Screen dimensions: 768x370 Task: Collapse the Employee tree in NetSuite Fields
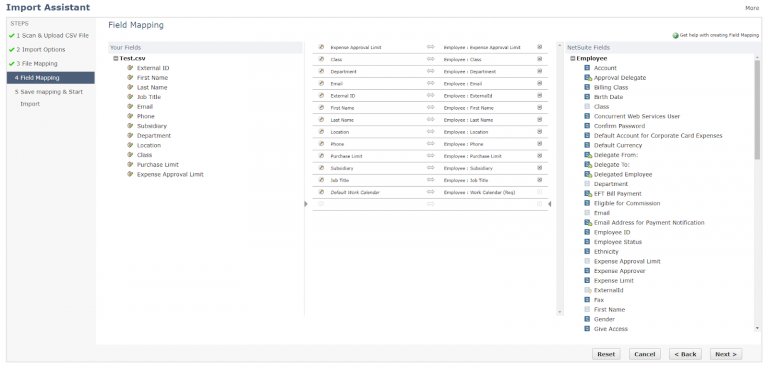click(x=573, y=58)
